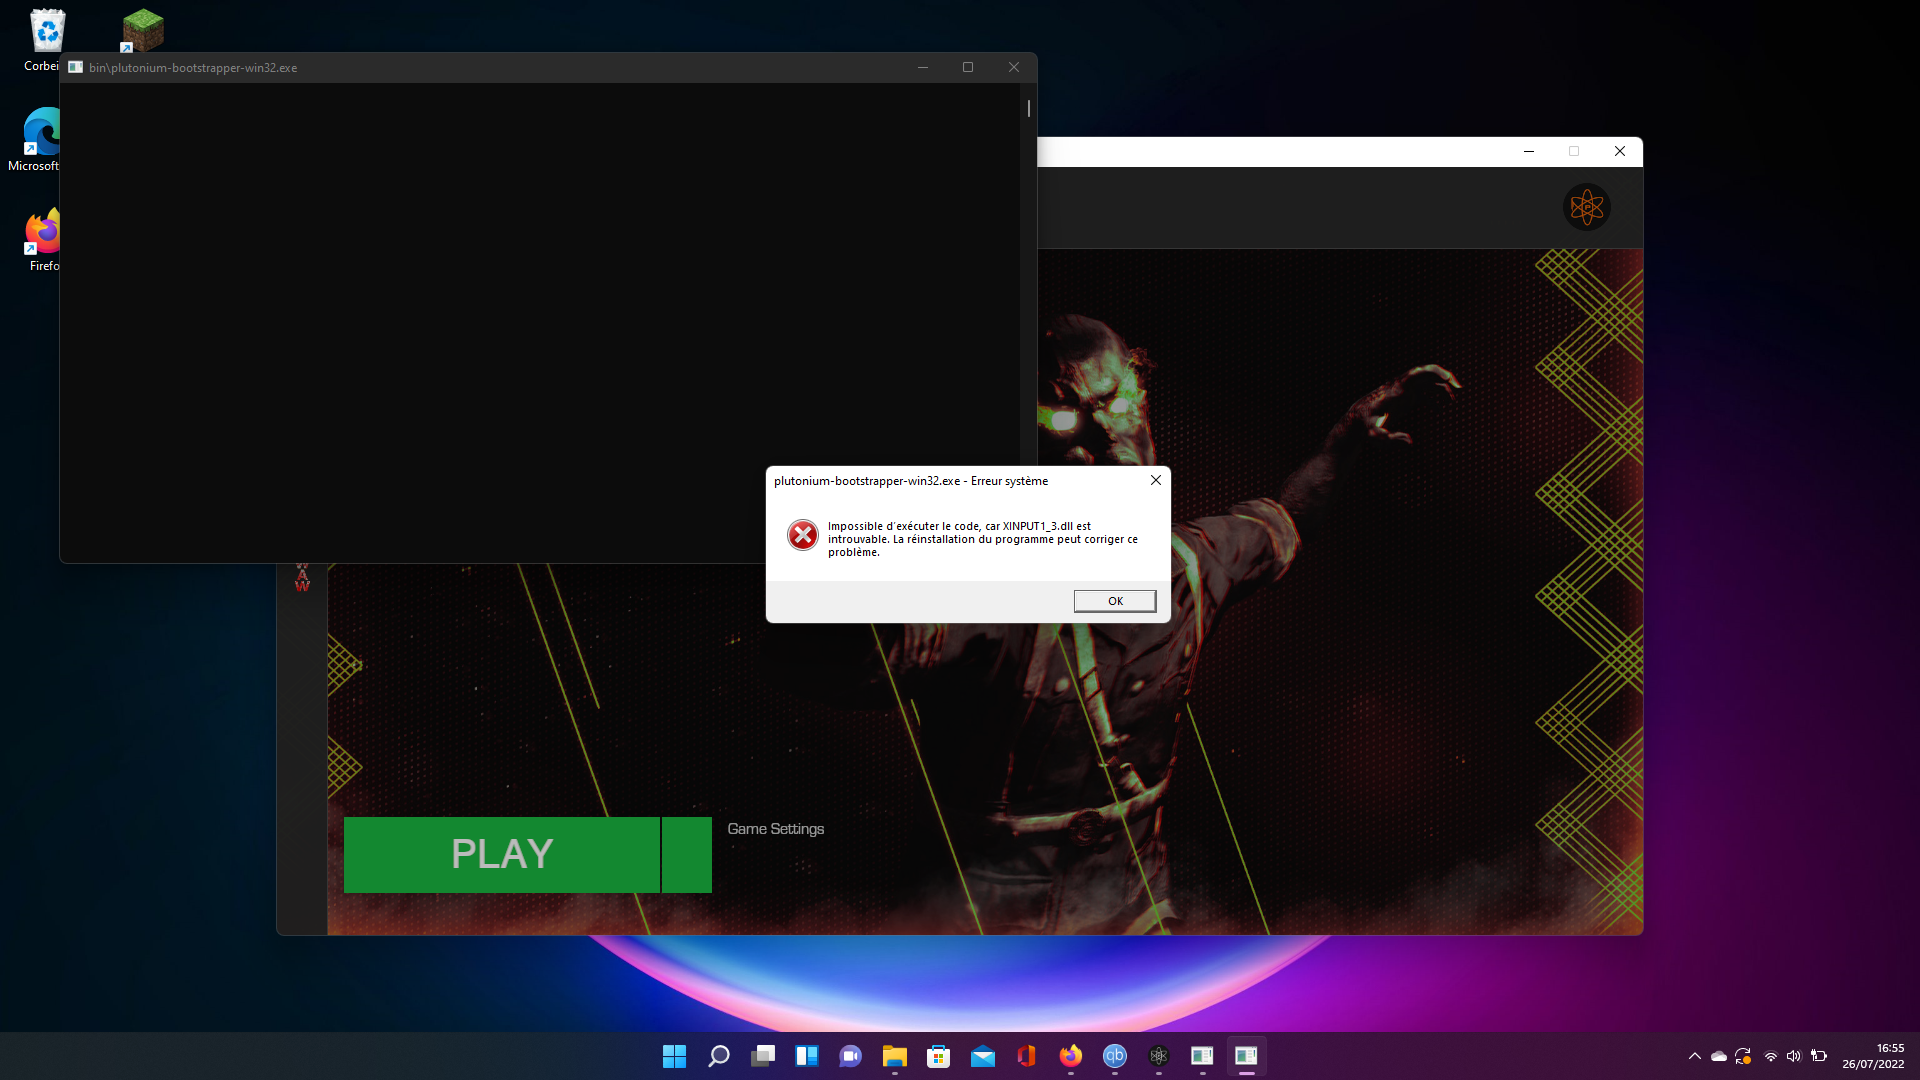1920x1080 pixels.
Task: Close the bootstrapper console window
Action: (x=1014, y=67)
